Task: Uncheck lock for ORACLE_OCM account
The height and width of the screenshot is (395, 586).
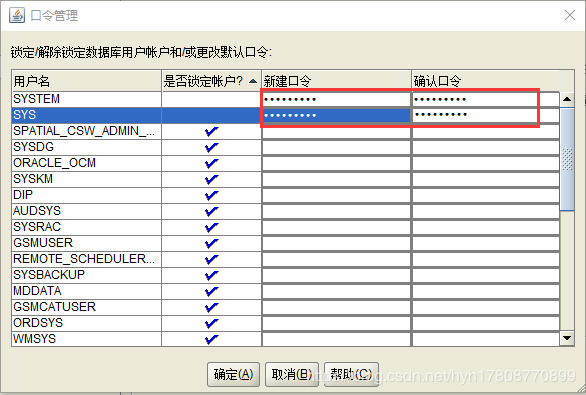Action: coord(212,163)
